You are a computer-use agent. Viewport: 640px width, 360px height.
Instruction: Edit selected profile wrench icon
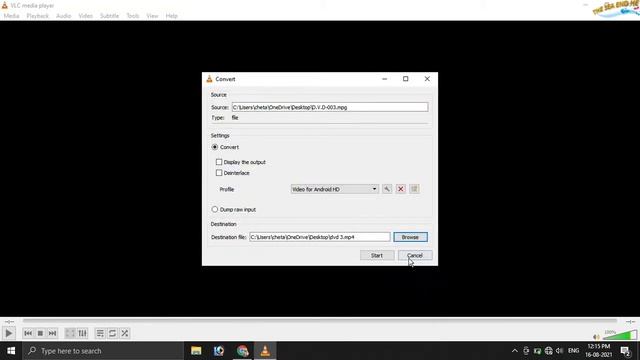click(x=387, y=189)
